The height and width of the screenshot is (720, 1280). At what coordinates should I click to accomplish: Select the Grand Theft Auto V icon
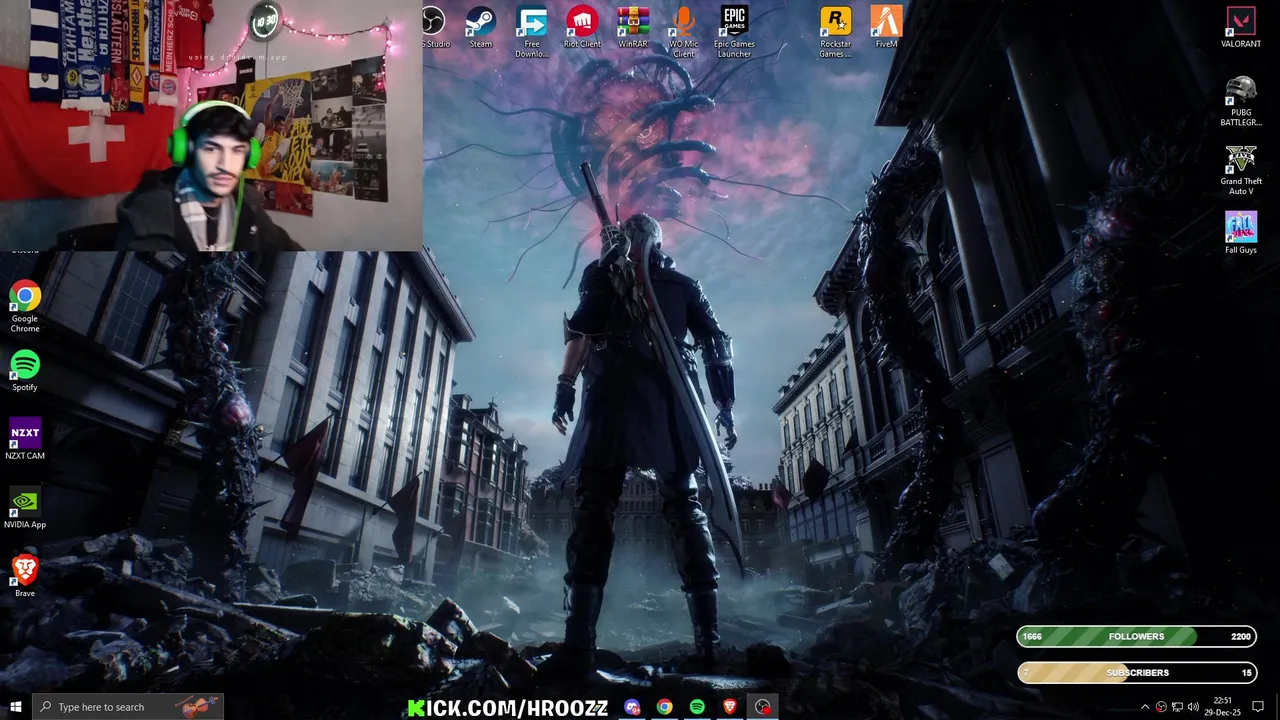tap(1241, 170)
